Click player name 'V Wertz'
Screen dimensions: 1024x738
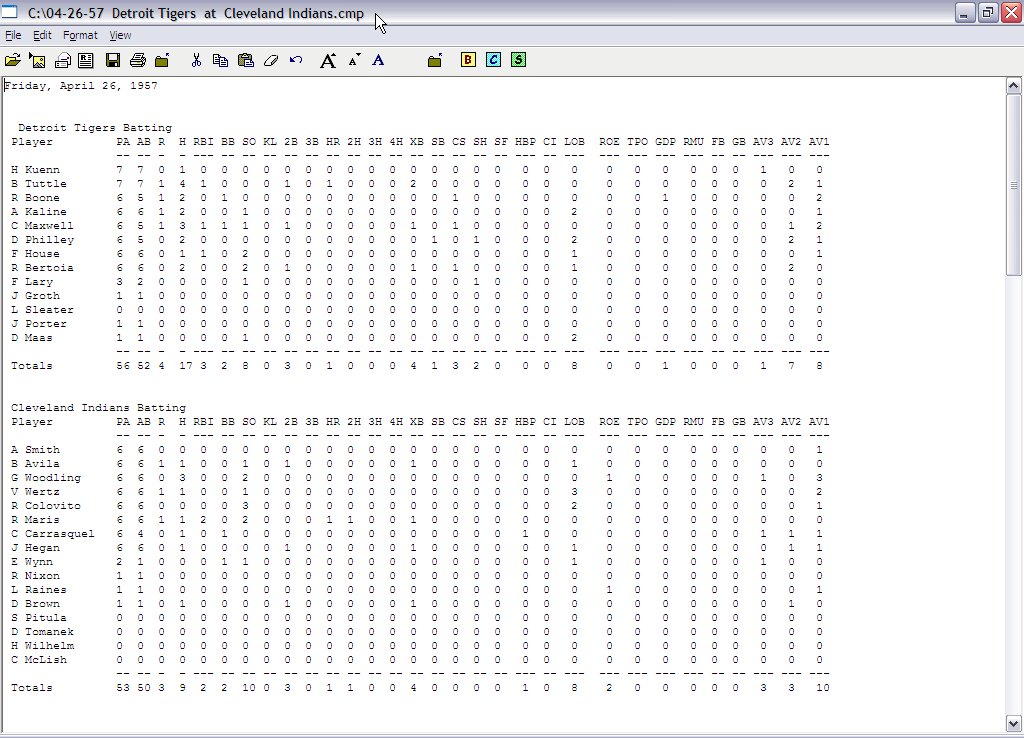(35, 492)
